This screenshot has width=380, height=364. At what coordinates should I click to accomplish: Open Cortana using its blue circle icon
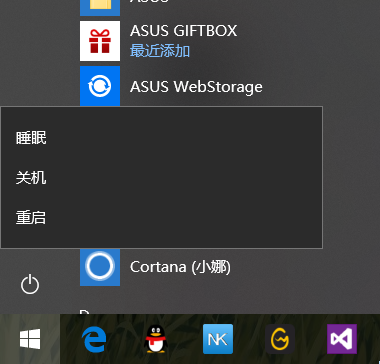[100, 266]
